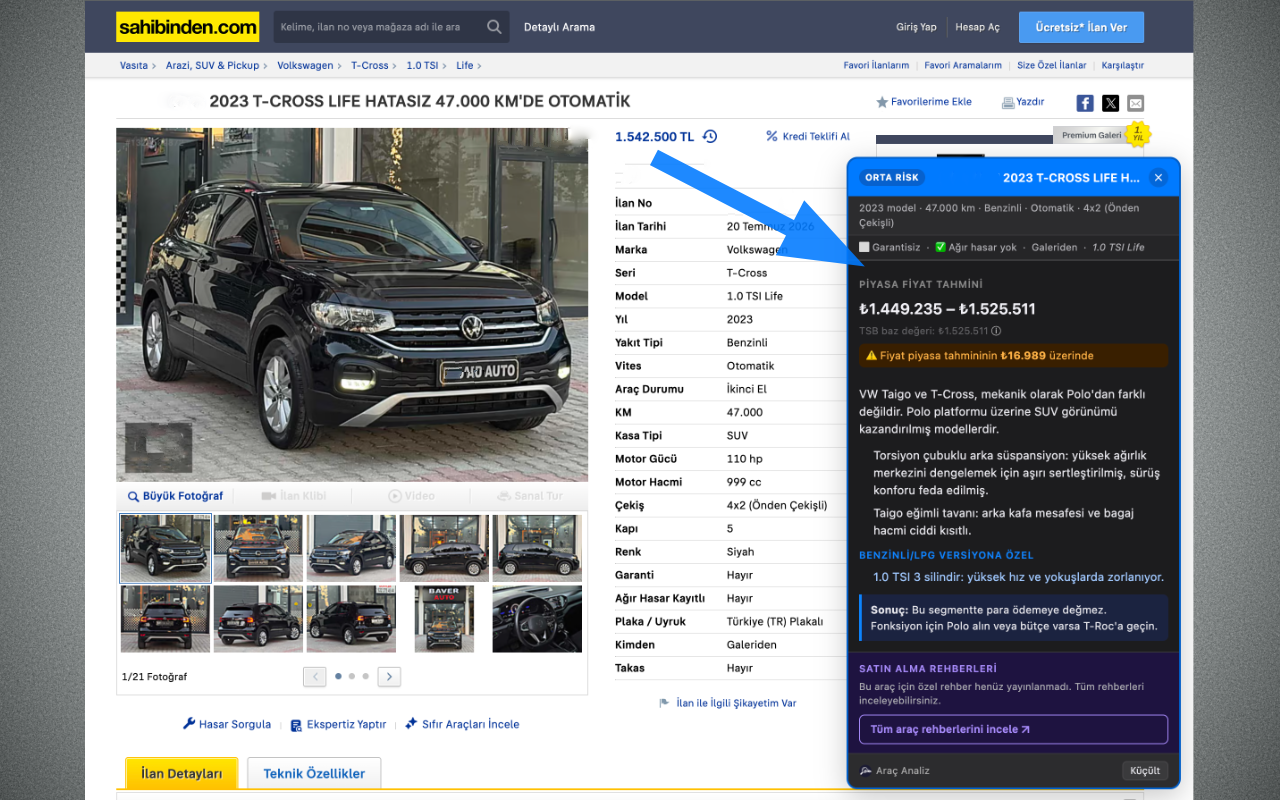
Task: Show the next page of photo thumbnails
Action: pos(389,677)
